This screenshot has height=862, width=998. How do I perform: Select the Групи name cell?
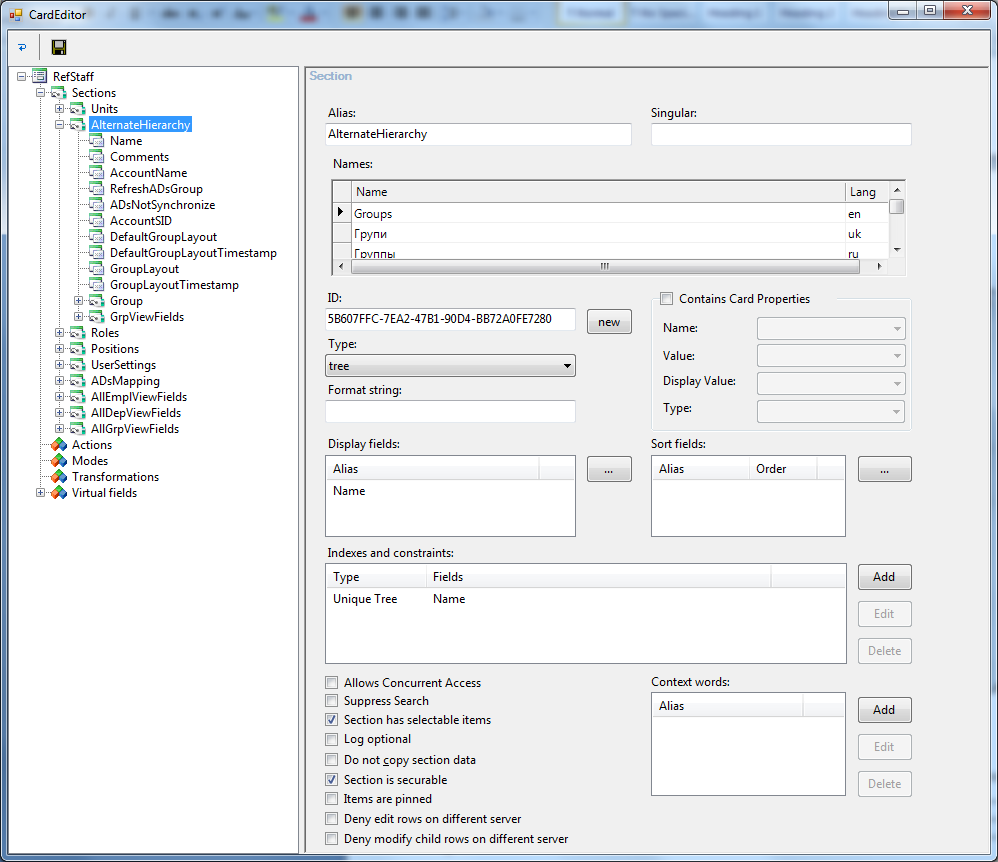pos(598,234)
